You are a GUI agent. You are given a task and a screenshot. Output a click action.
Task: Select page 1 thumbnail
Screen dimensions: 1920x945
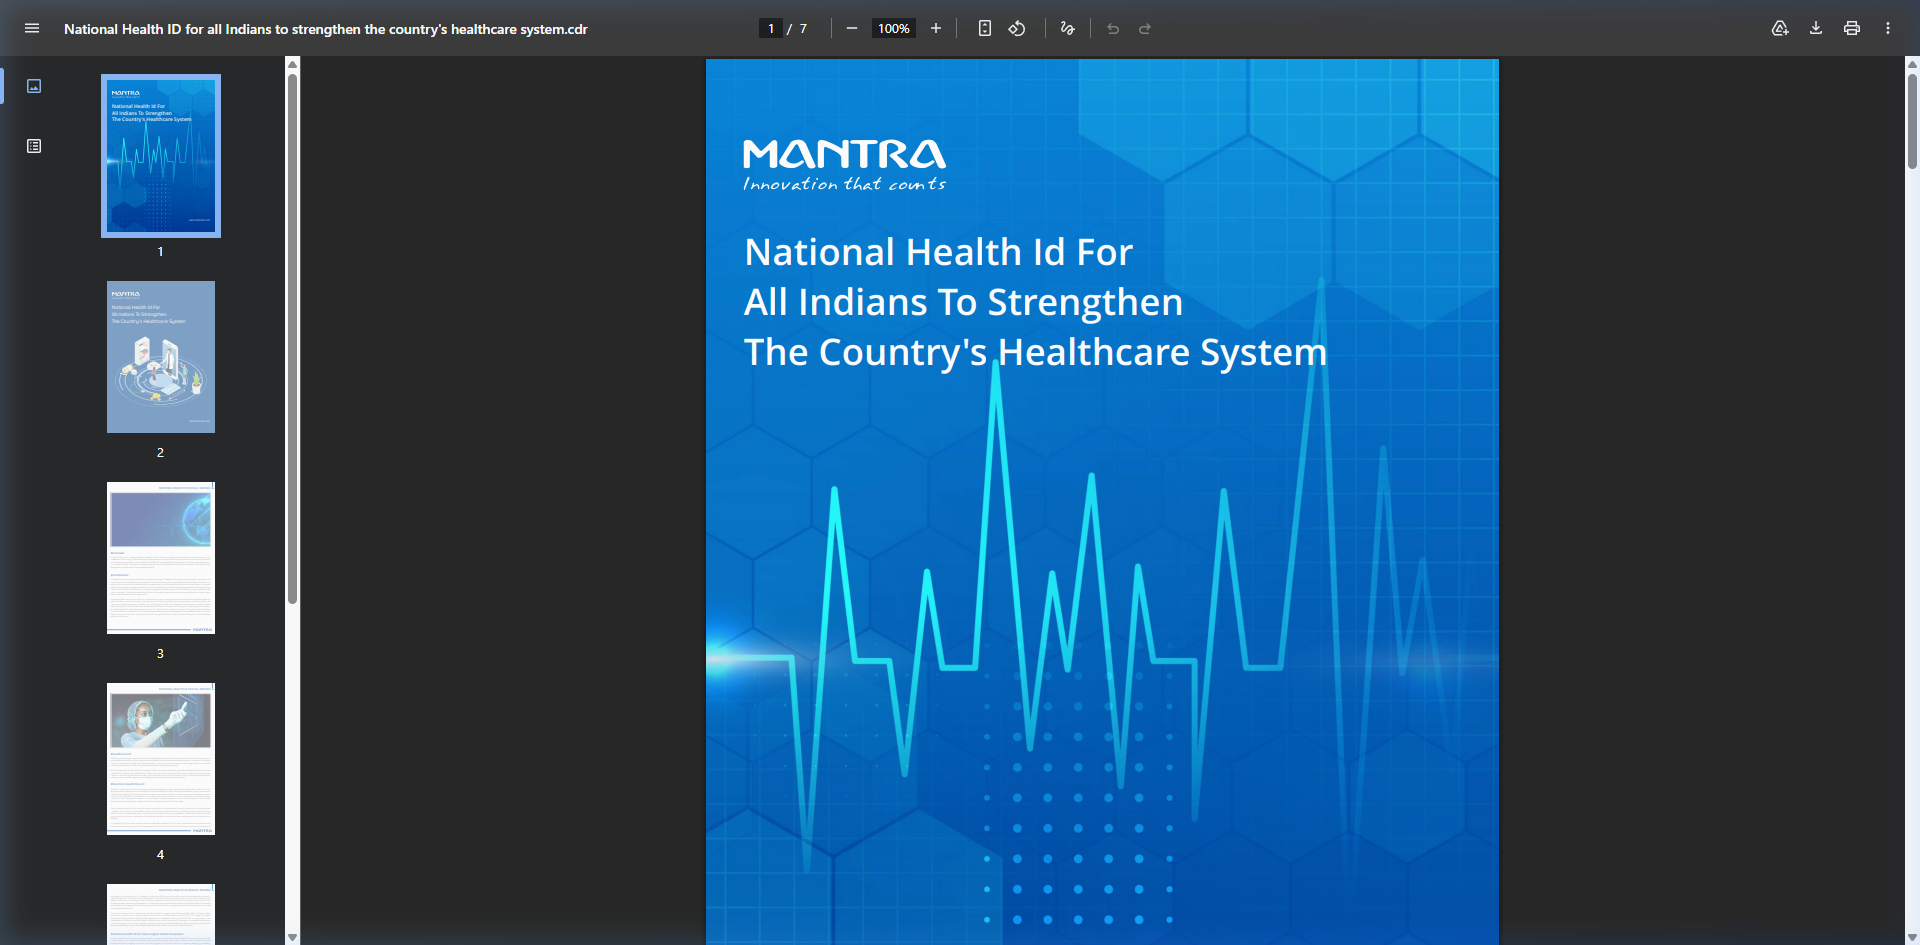[161, 156]
